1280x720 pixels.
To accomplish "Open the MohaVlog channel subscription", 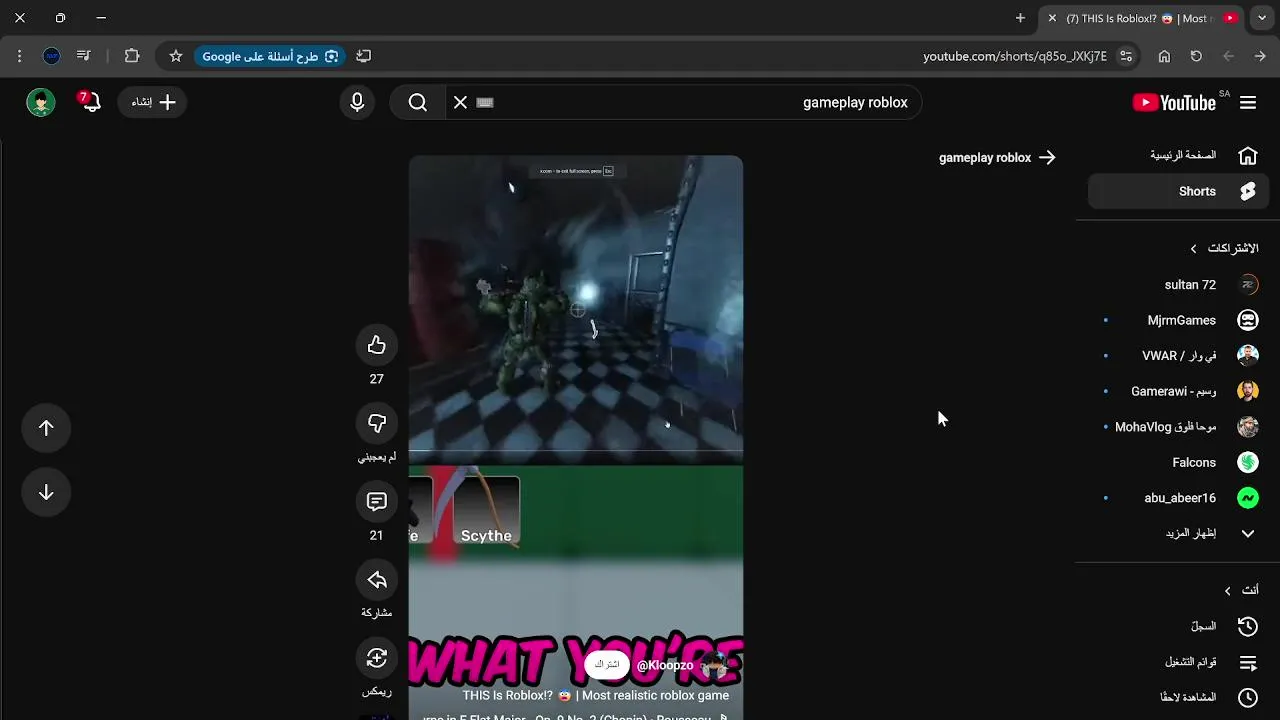I will tap(1178, 427).
